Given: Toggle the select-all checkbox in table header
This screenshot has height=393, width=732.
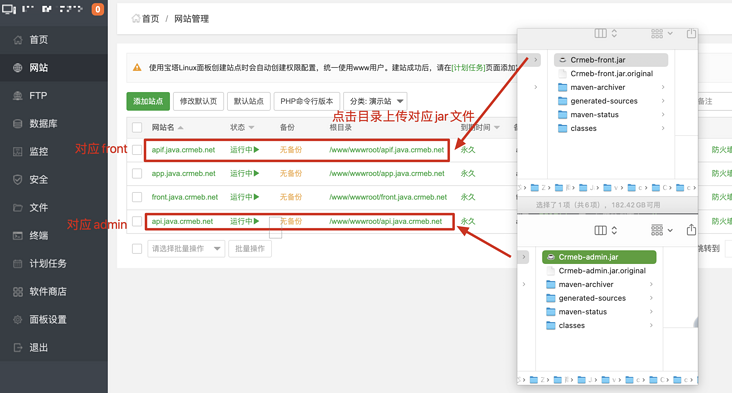Looking at the screenshot, I should (x=137, y=127).
